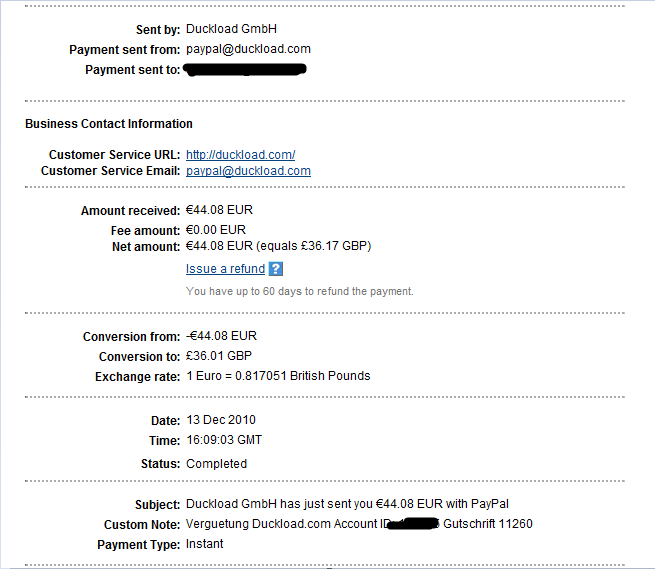This screenshot has height=569, width=655.
Task: Click the Instant payment type value
Action: click(x=205, y=544)
